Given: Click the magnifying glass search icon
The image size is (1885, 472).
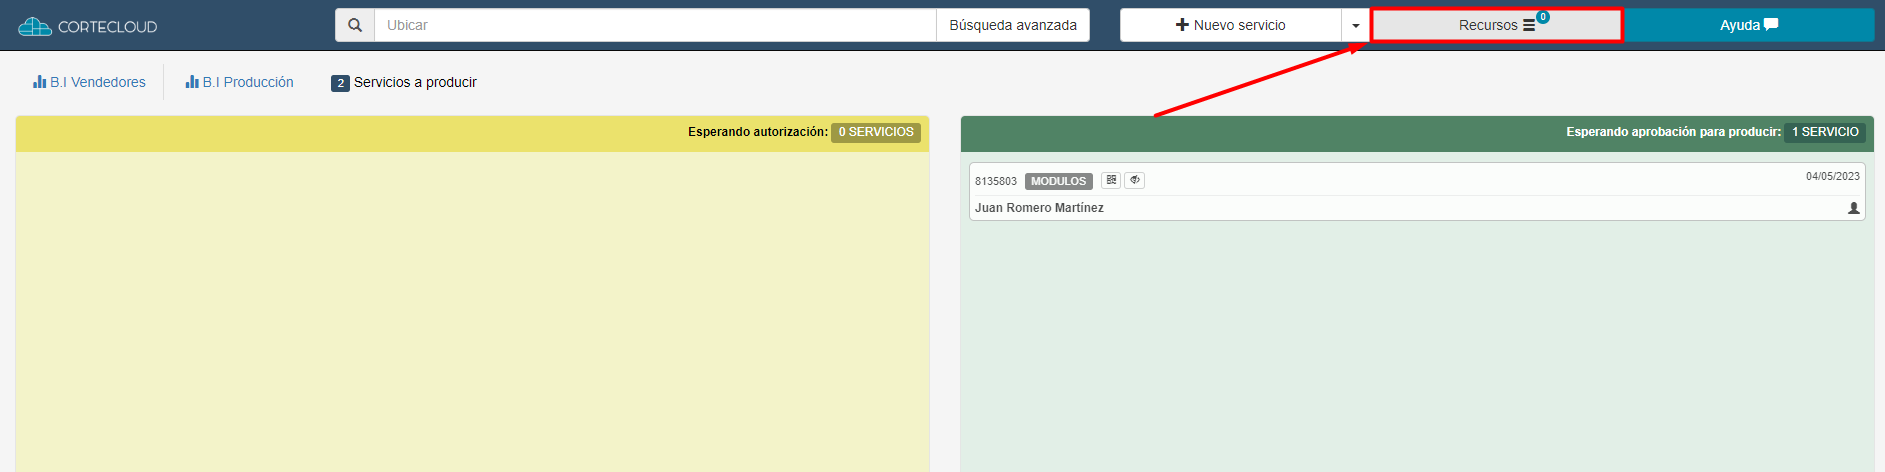Looking at the screenshot, I should point(355,25).
